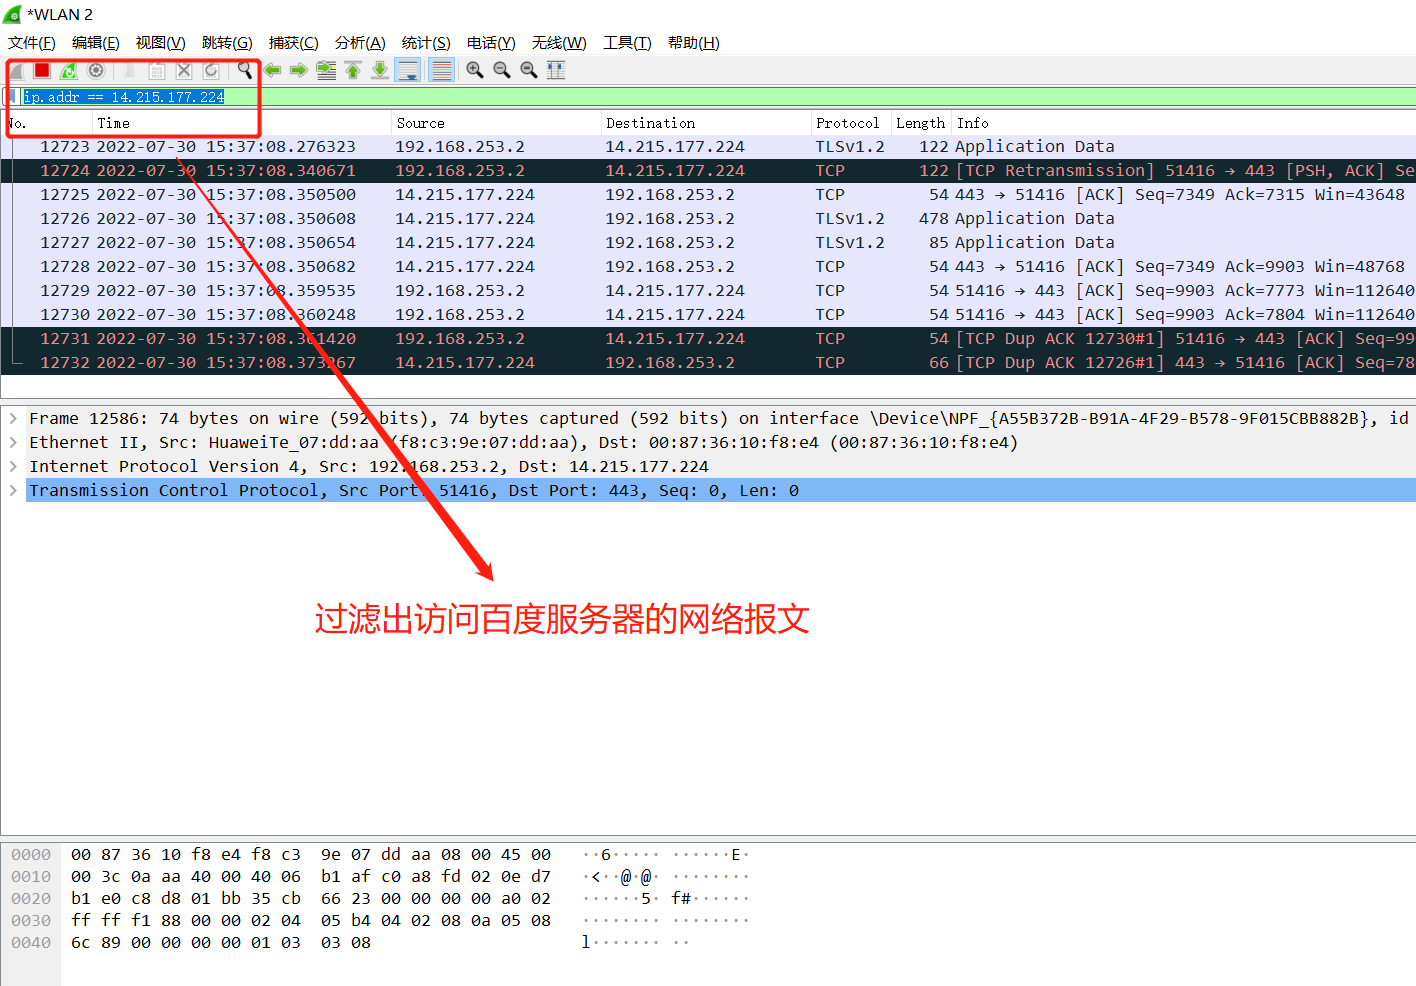1416x986 pixels.
Task: Jump to the first packet
Action: tap(353, 70)
